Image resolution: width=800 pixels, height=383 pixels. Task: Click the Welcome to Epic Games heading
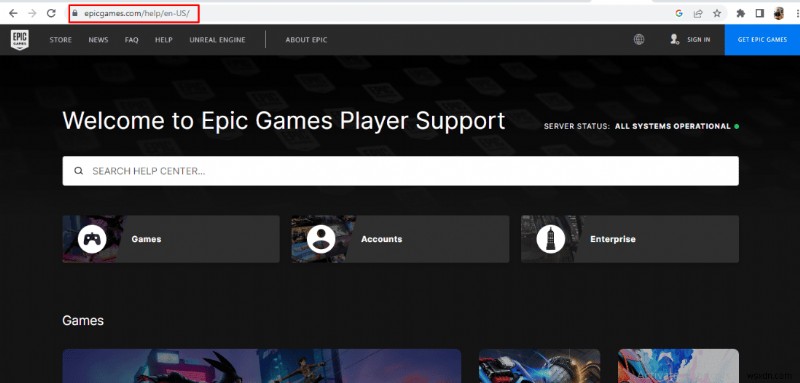point(284,121)
